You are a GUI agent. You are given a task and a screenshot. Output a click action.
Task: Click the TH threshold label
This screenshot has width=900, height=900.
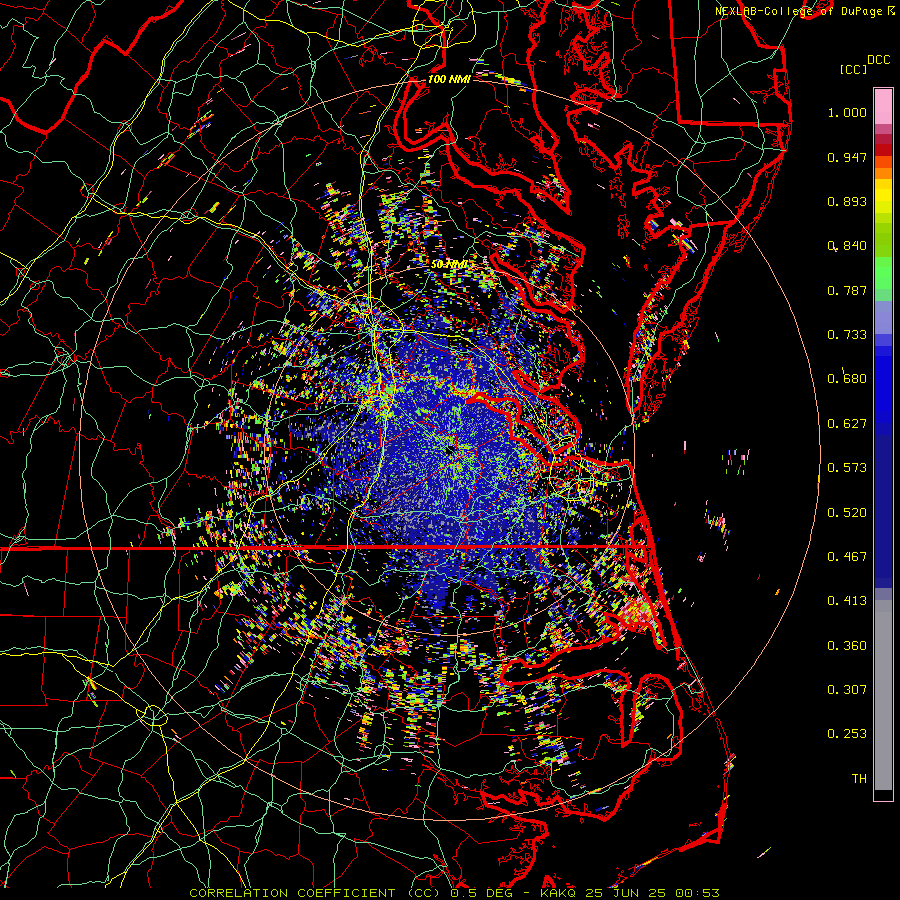859,779
